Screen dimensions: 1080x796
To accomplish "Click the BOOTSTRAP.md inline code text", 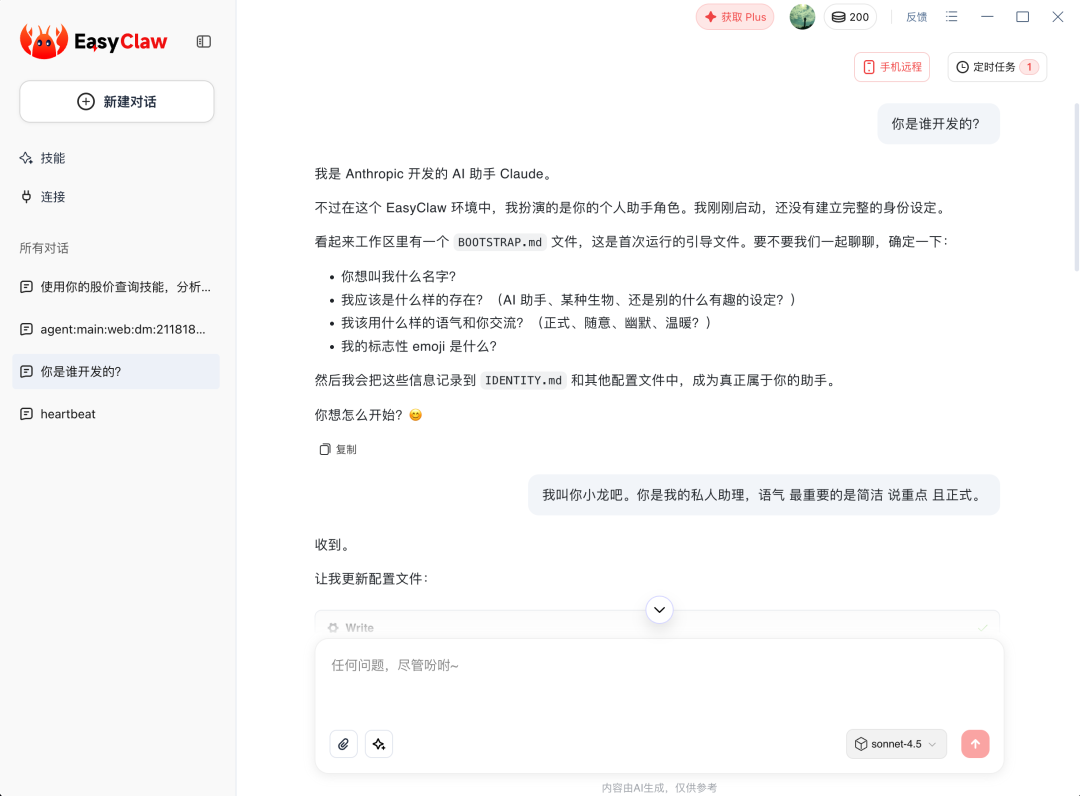I will coord(500,242).
